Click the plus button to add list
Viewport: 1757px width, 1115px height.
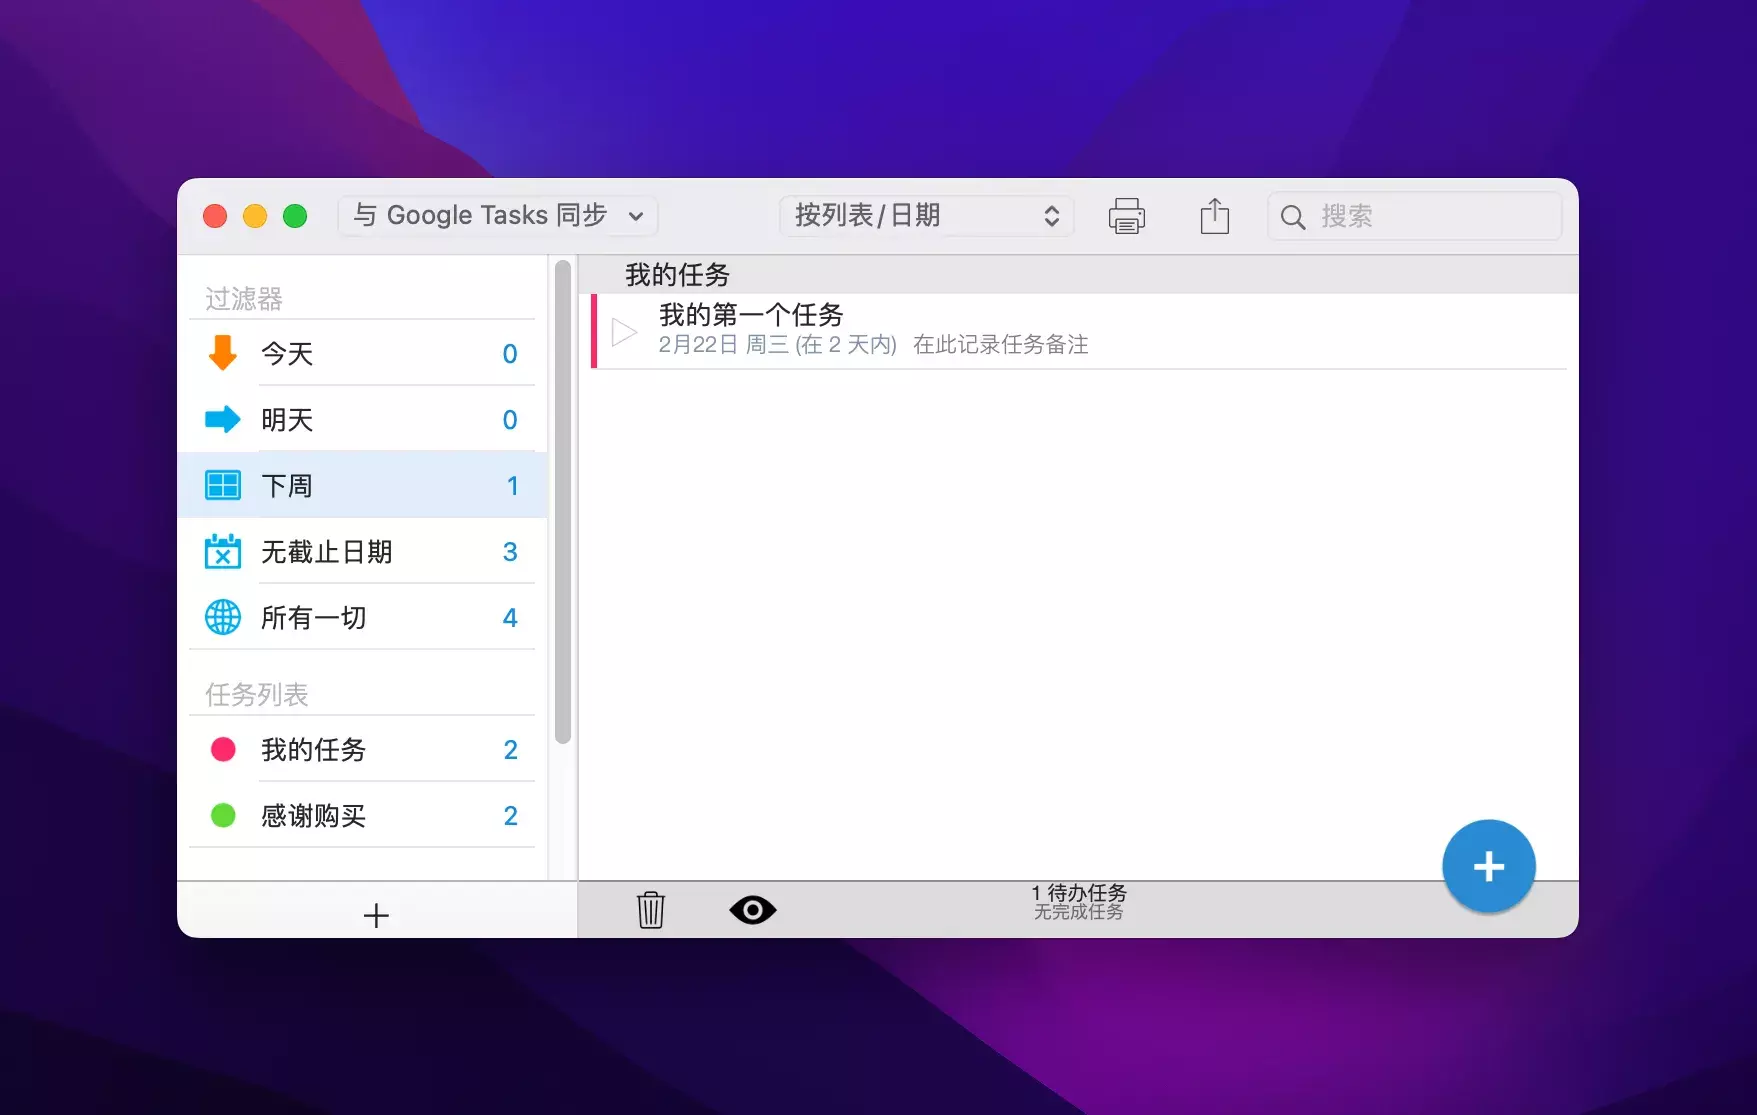pyautogui.click(x=376, y=915)
